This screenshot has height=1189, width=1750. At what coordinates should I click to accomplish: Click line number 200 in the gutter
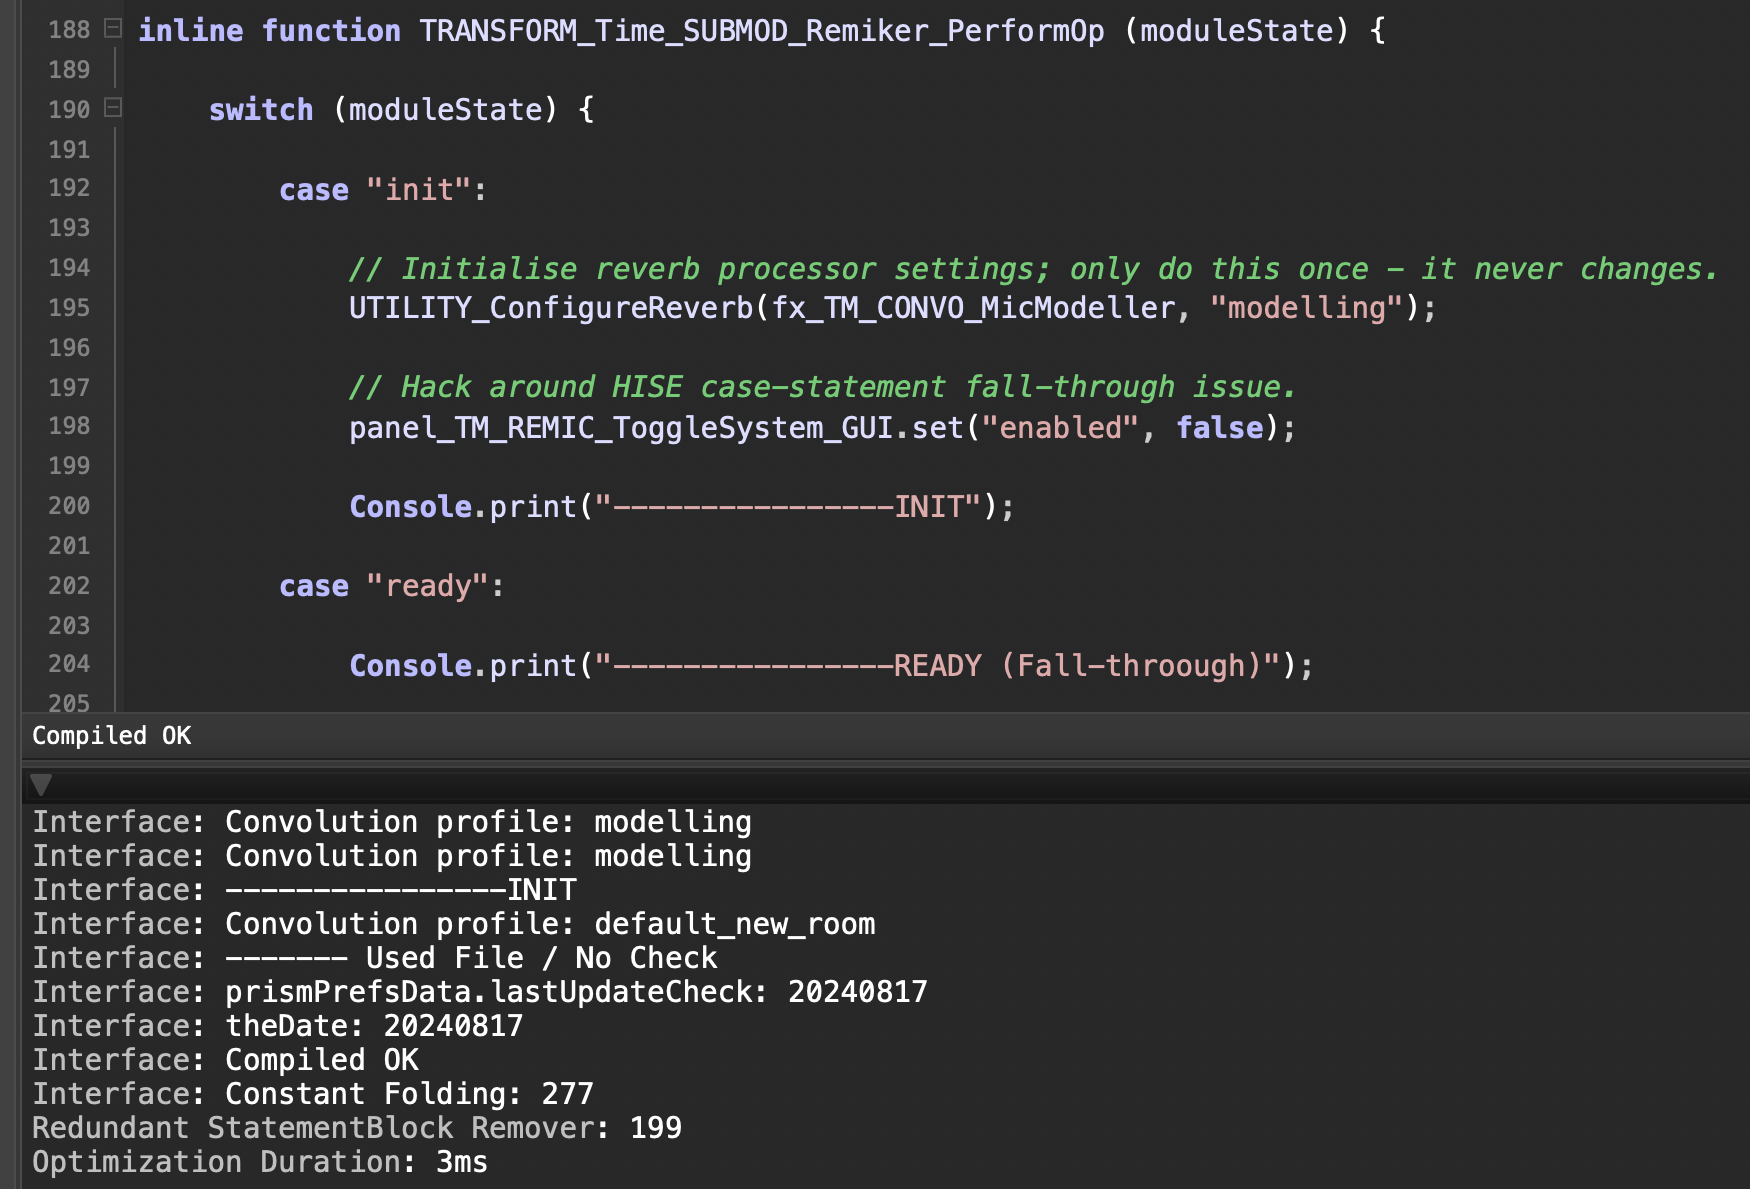click(69, 506)
